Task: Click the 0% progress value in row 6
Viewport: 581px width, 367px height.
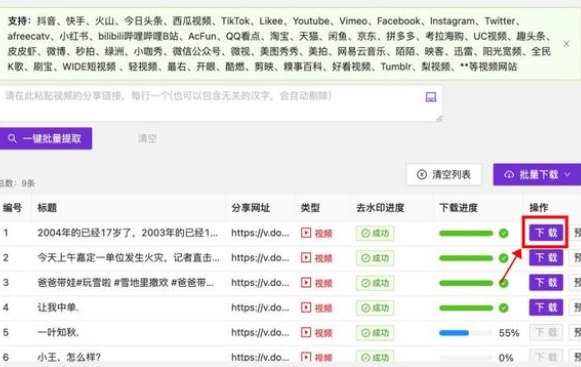Action: click(x=506, y=358)
